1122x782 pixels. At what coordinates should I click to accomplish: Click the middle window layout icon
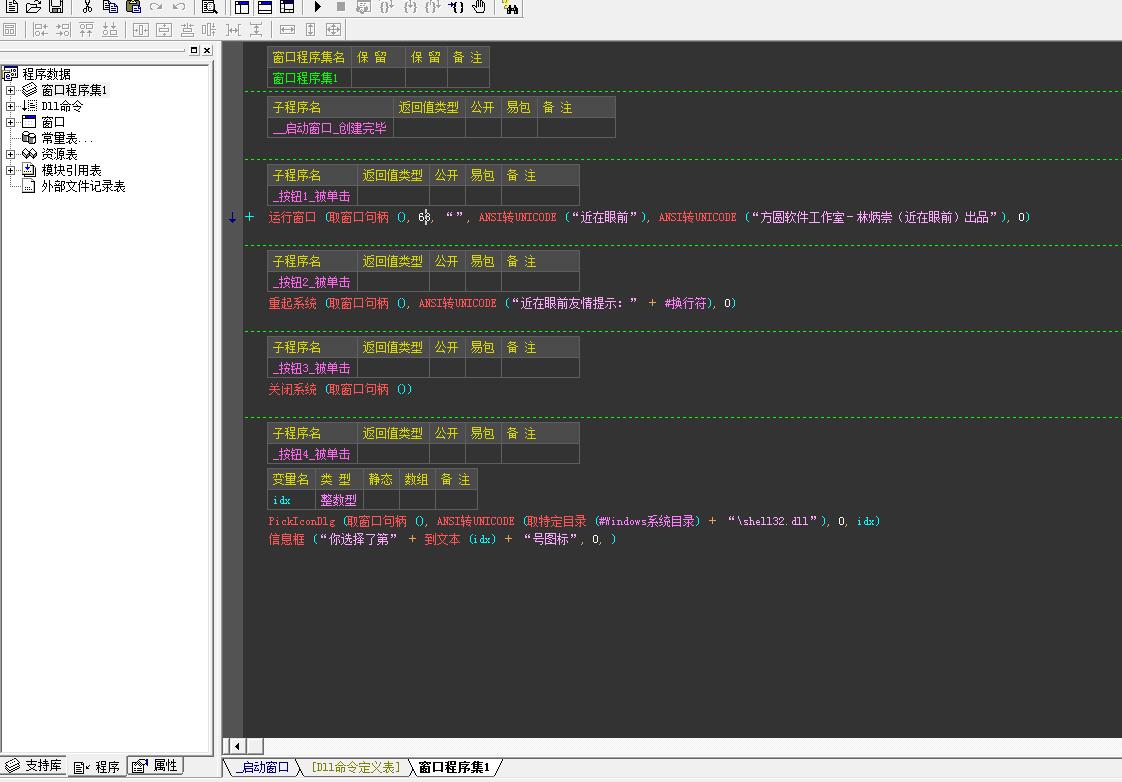[x=265, y=7]
